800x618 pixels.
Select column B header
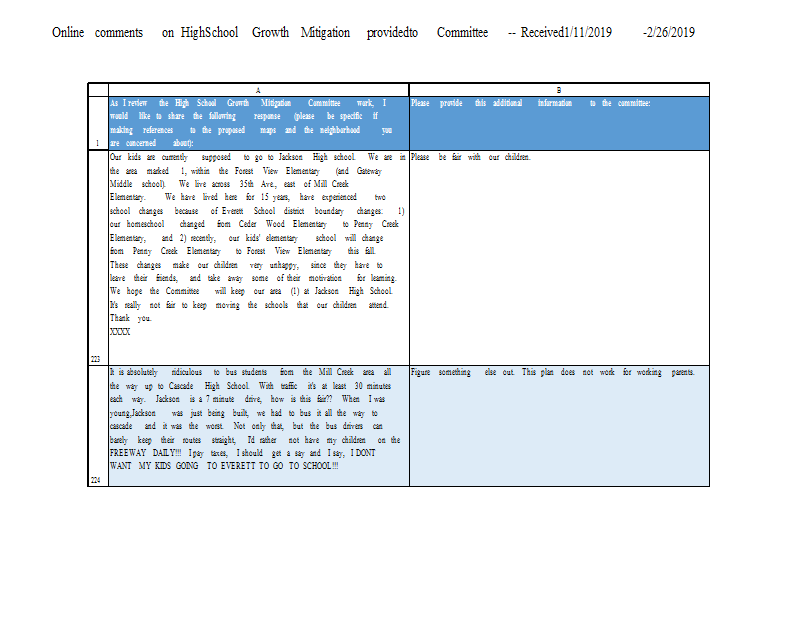[x=559, y=90]
